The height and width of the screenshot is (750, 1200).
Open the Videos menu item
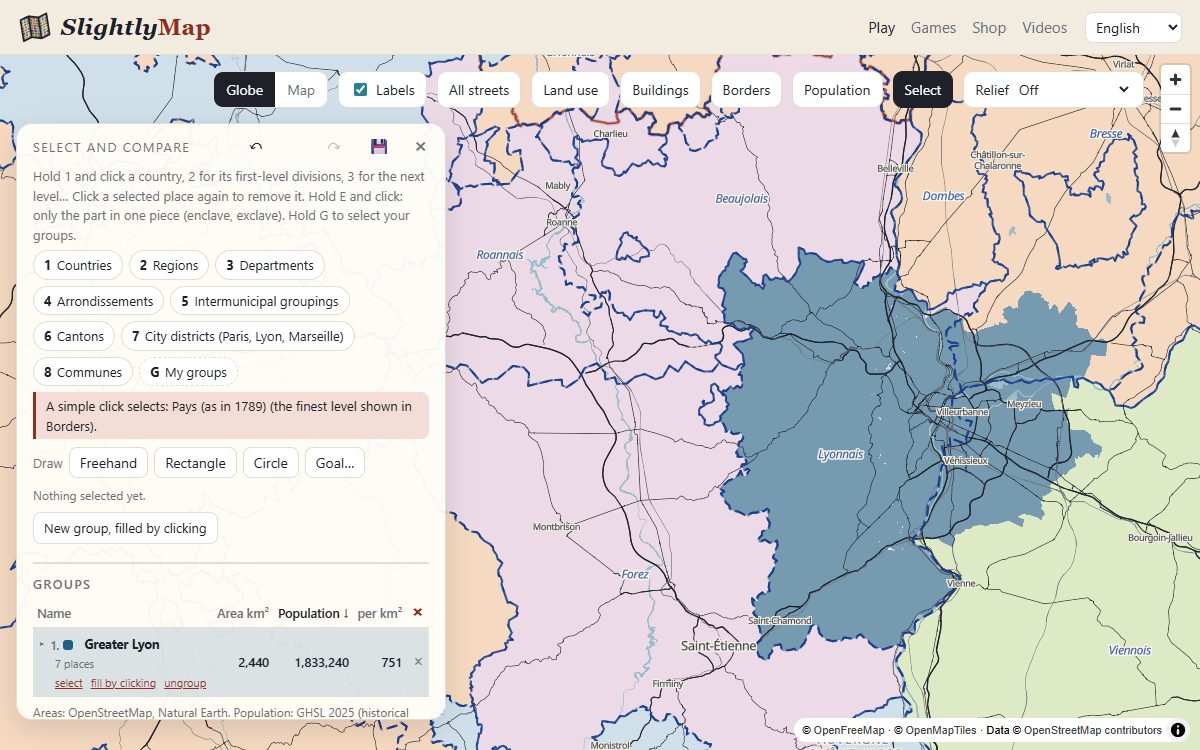(x=1044, y=28)
